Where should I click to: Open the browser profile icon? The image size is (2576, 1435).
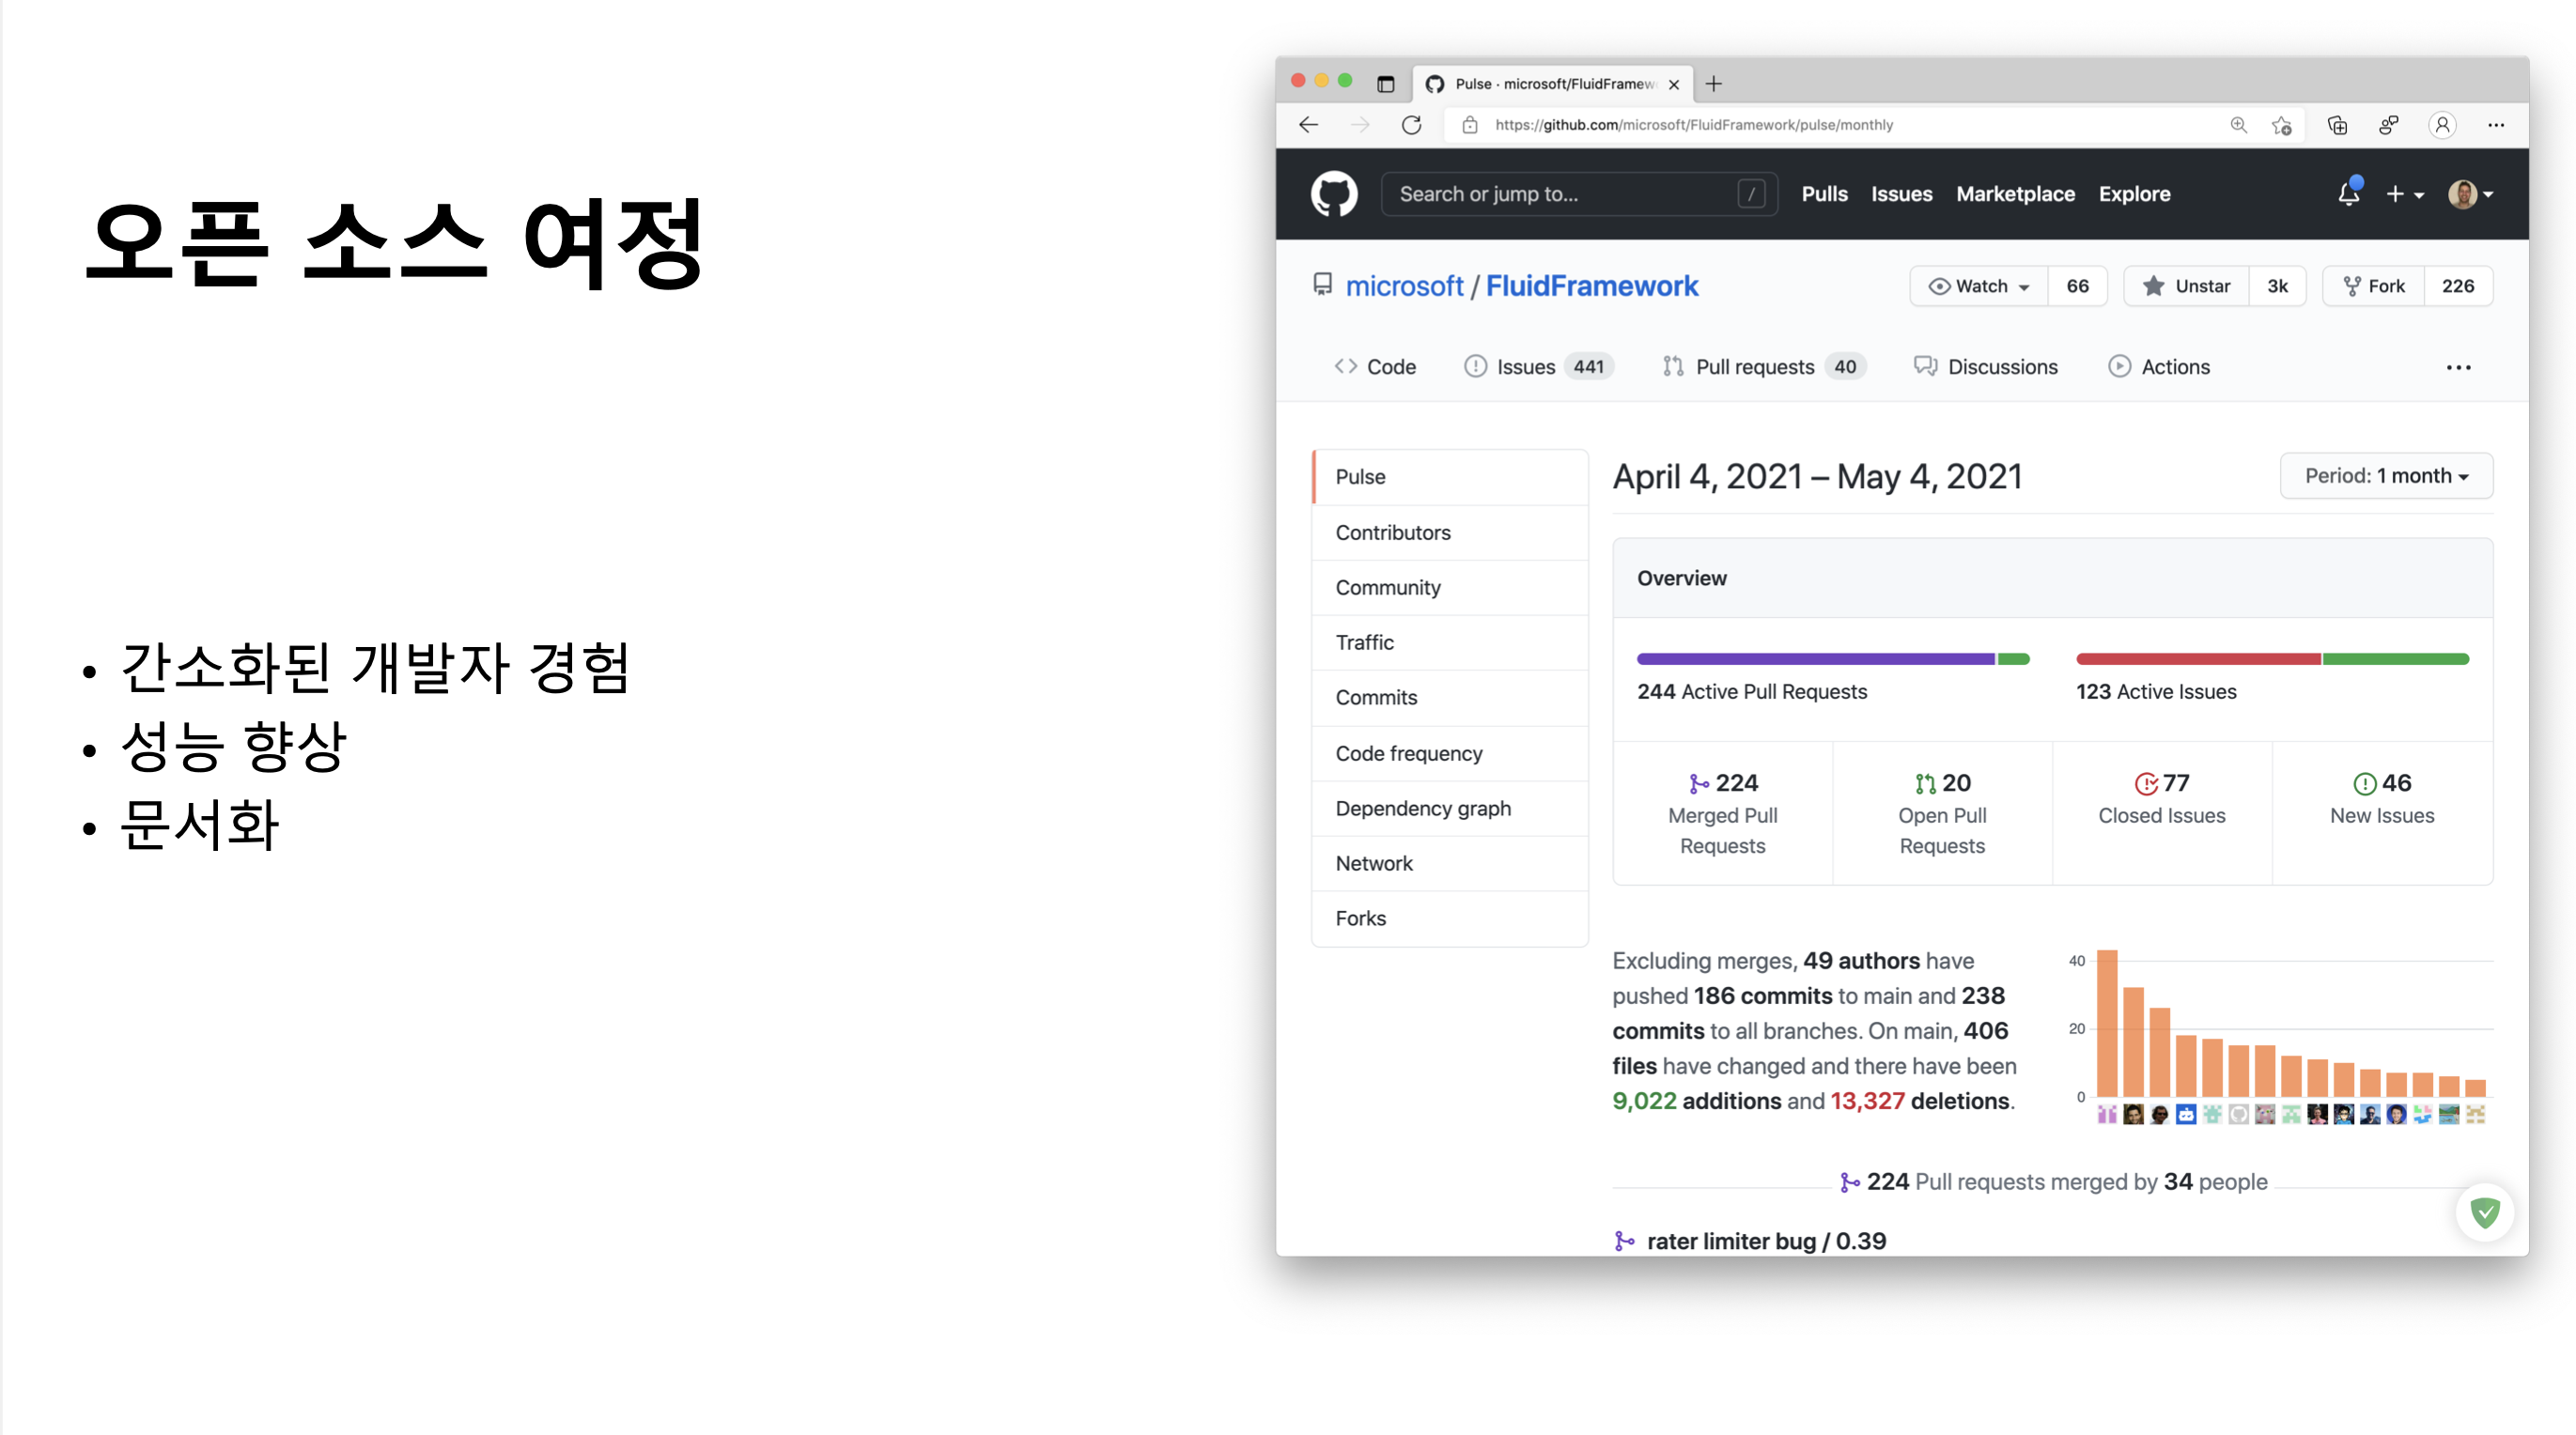(x=2442, y=125)
